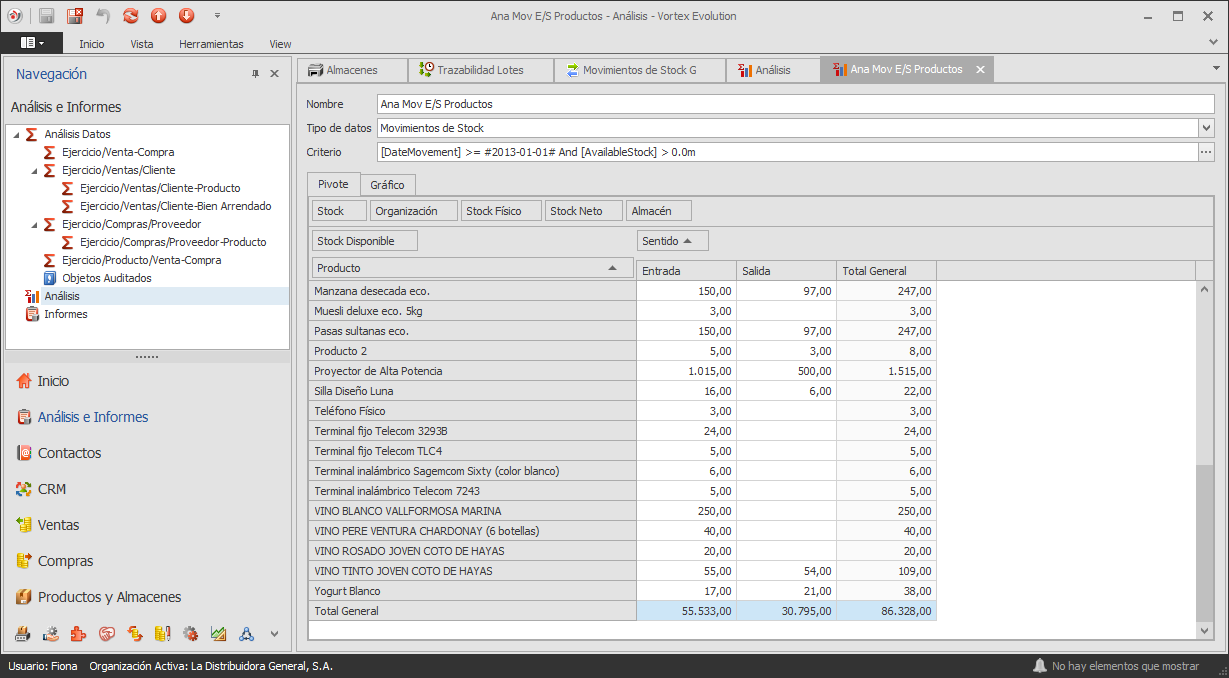Open the Tipo de datos dropdown
Screen dimensions: 1229x678
1206,128
